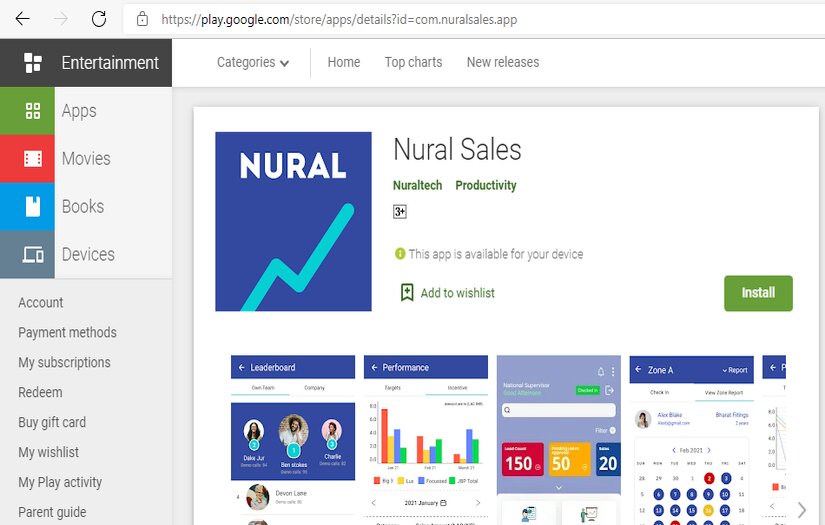Reload the page with refresh icon

pos(99,19)
